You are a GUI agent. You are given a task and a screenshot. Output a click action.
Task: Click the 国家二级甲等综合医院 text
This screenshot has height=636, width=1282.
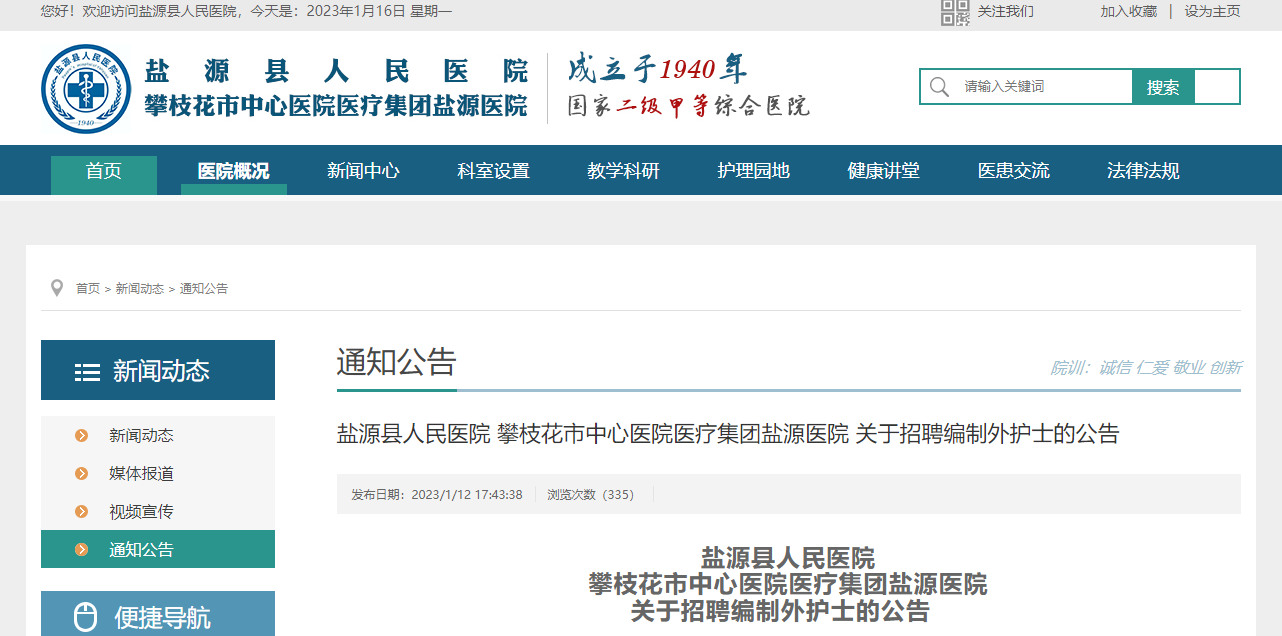tap(688, 106)
